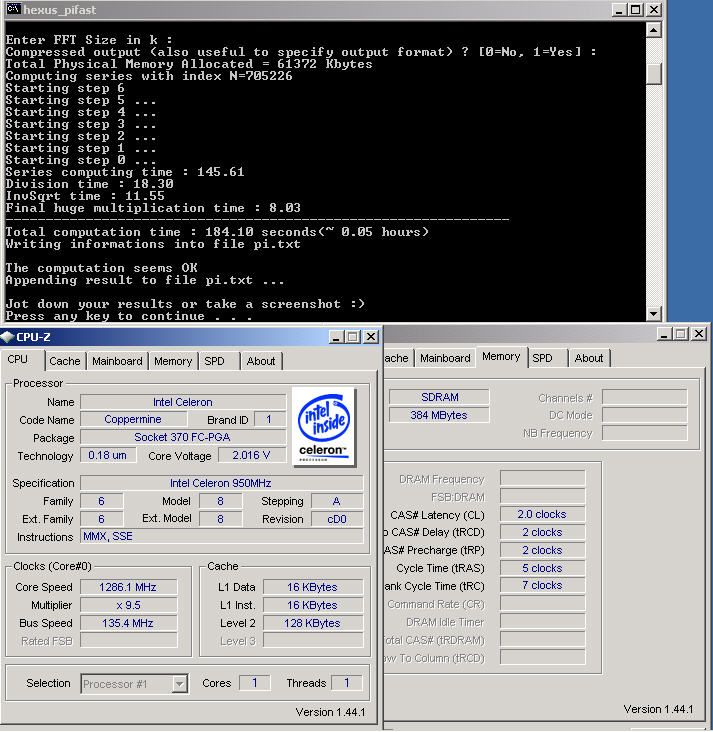Minimize the right CPU-Z memory window
Image resolution: width=713 pixels, height=732 pixels.
[x=664, y=334]
